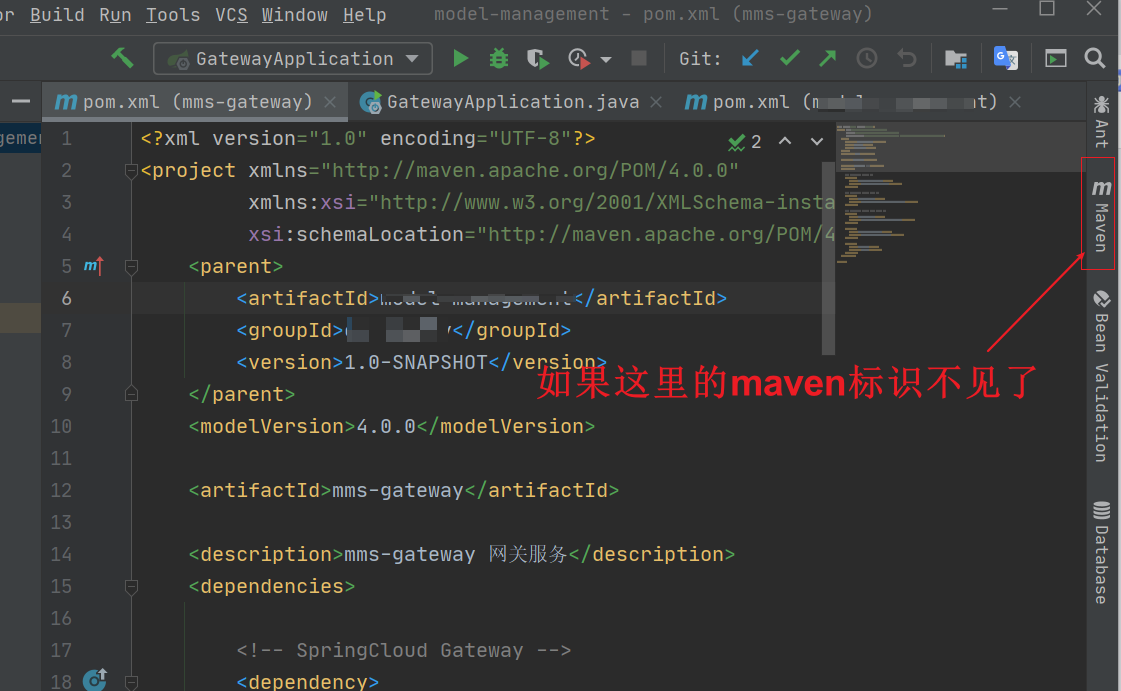Open Search Everywhere magnifier icon

click(x=1095, y=58)
